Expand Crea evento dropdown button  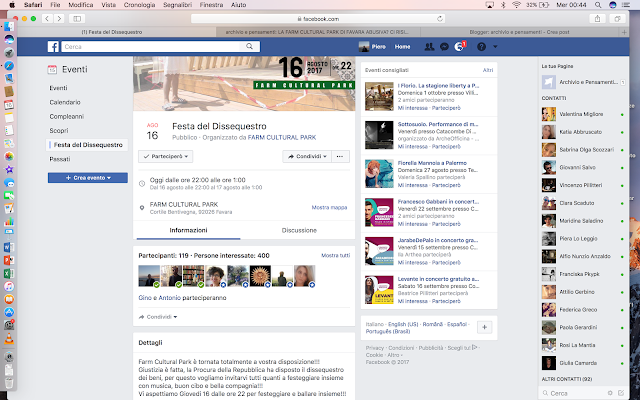click(88, 178)
